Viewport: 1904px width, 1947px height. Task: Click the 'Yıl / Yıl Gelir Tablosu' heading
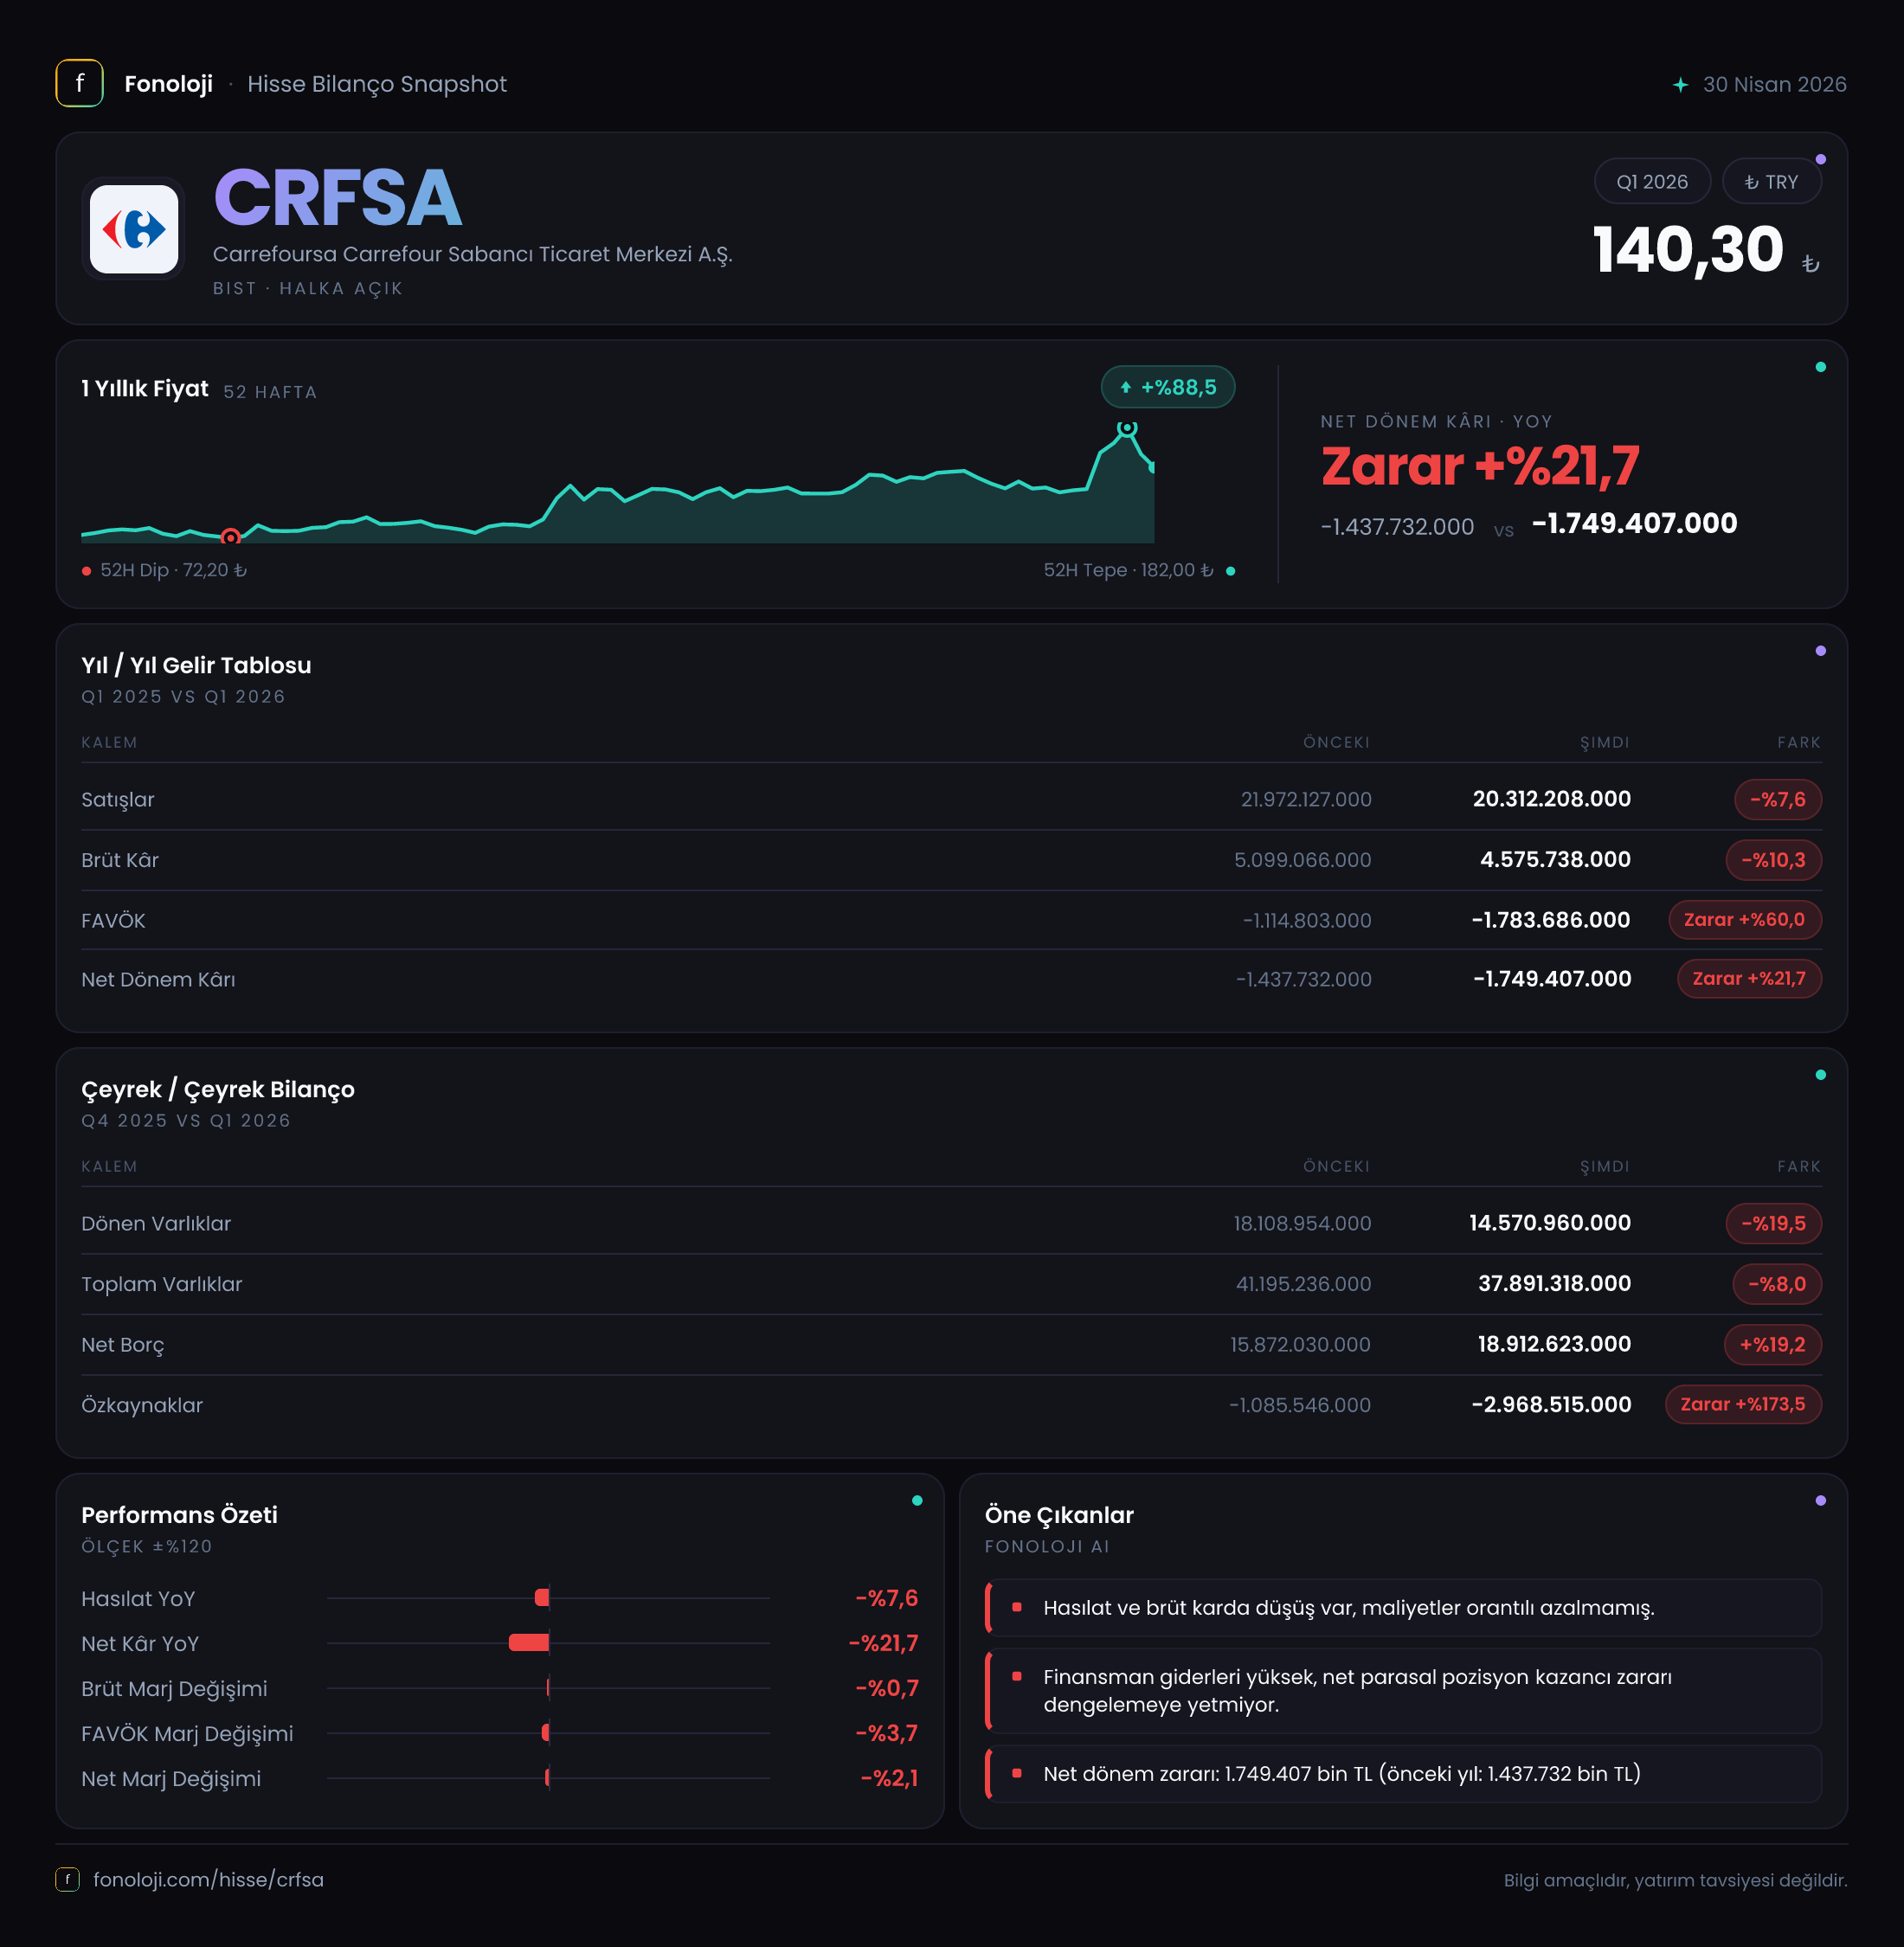coord(196,665)
